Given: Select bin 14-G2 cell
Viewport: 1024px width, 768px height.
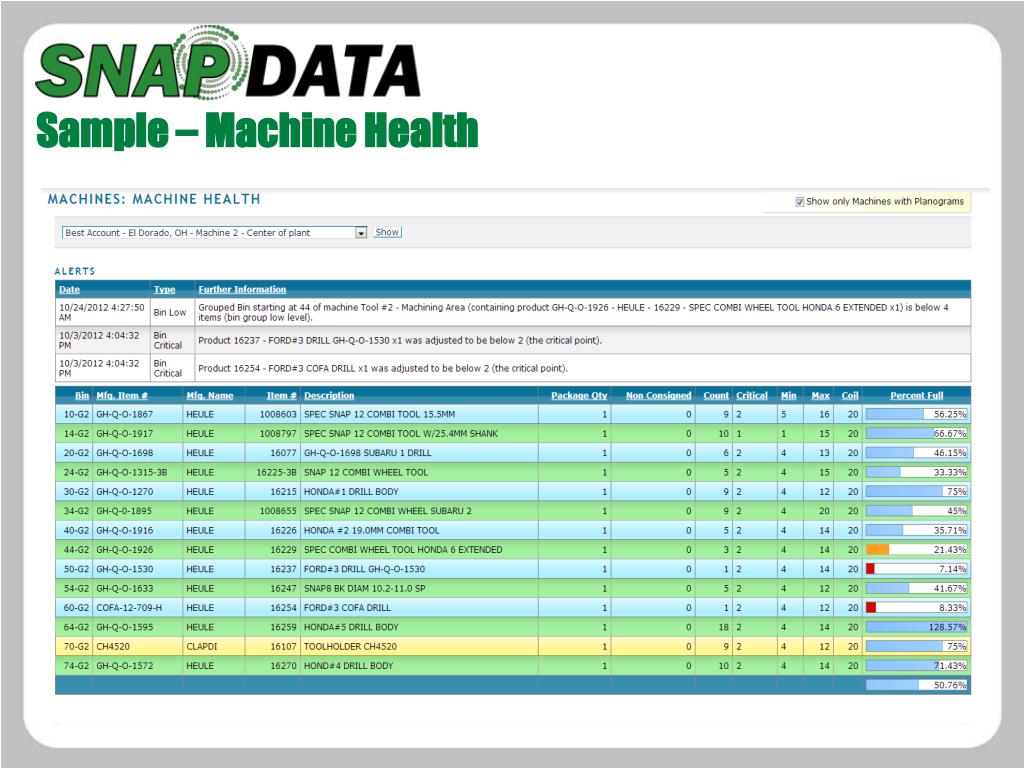Looking at the screenshot, I should [x=76, y=434].
